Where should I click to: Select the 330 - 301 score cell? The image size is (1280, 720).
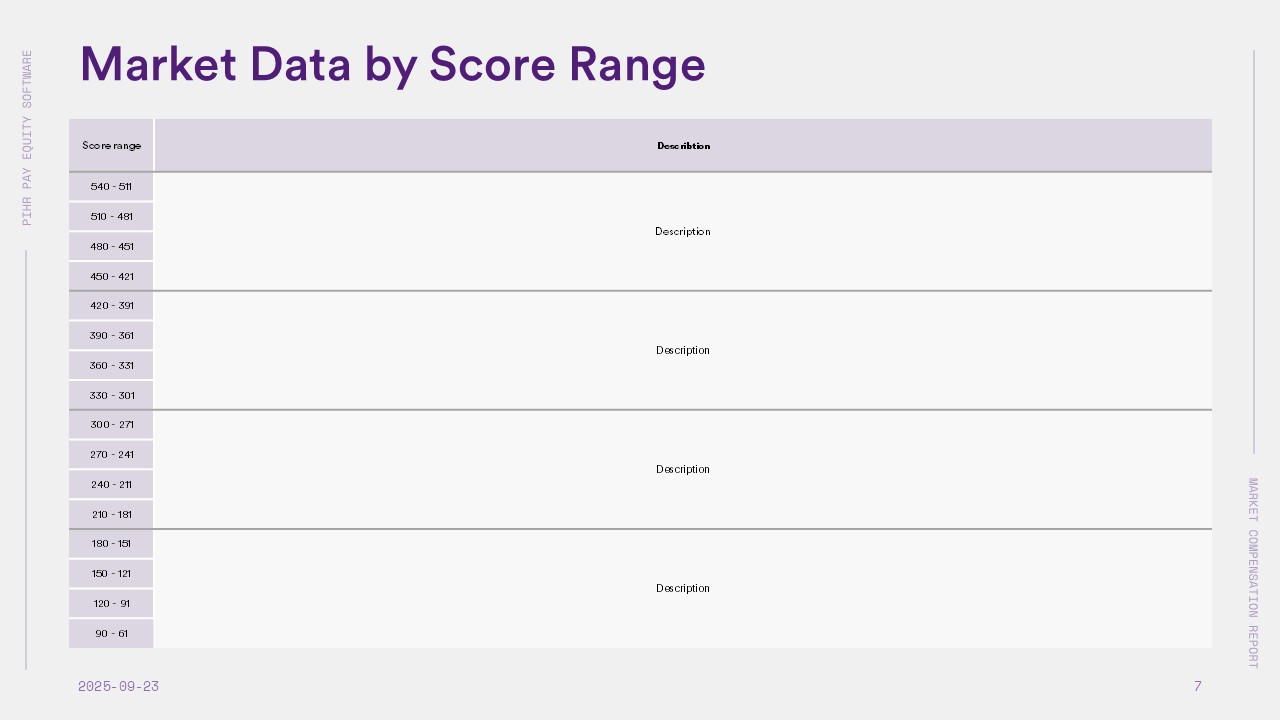pyautogui.click(x=111, y=396)
